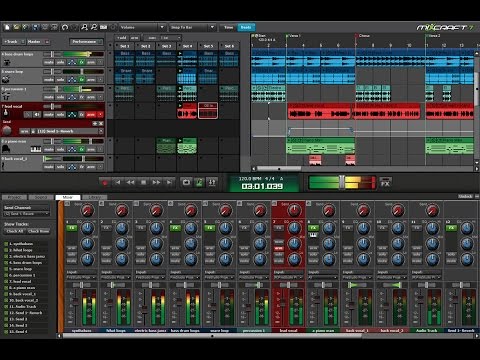This screenshot has height=360, width=480.
Task: Click the Check None button
Action: click(39, 231)
